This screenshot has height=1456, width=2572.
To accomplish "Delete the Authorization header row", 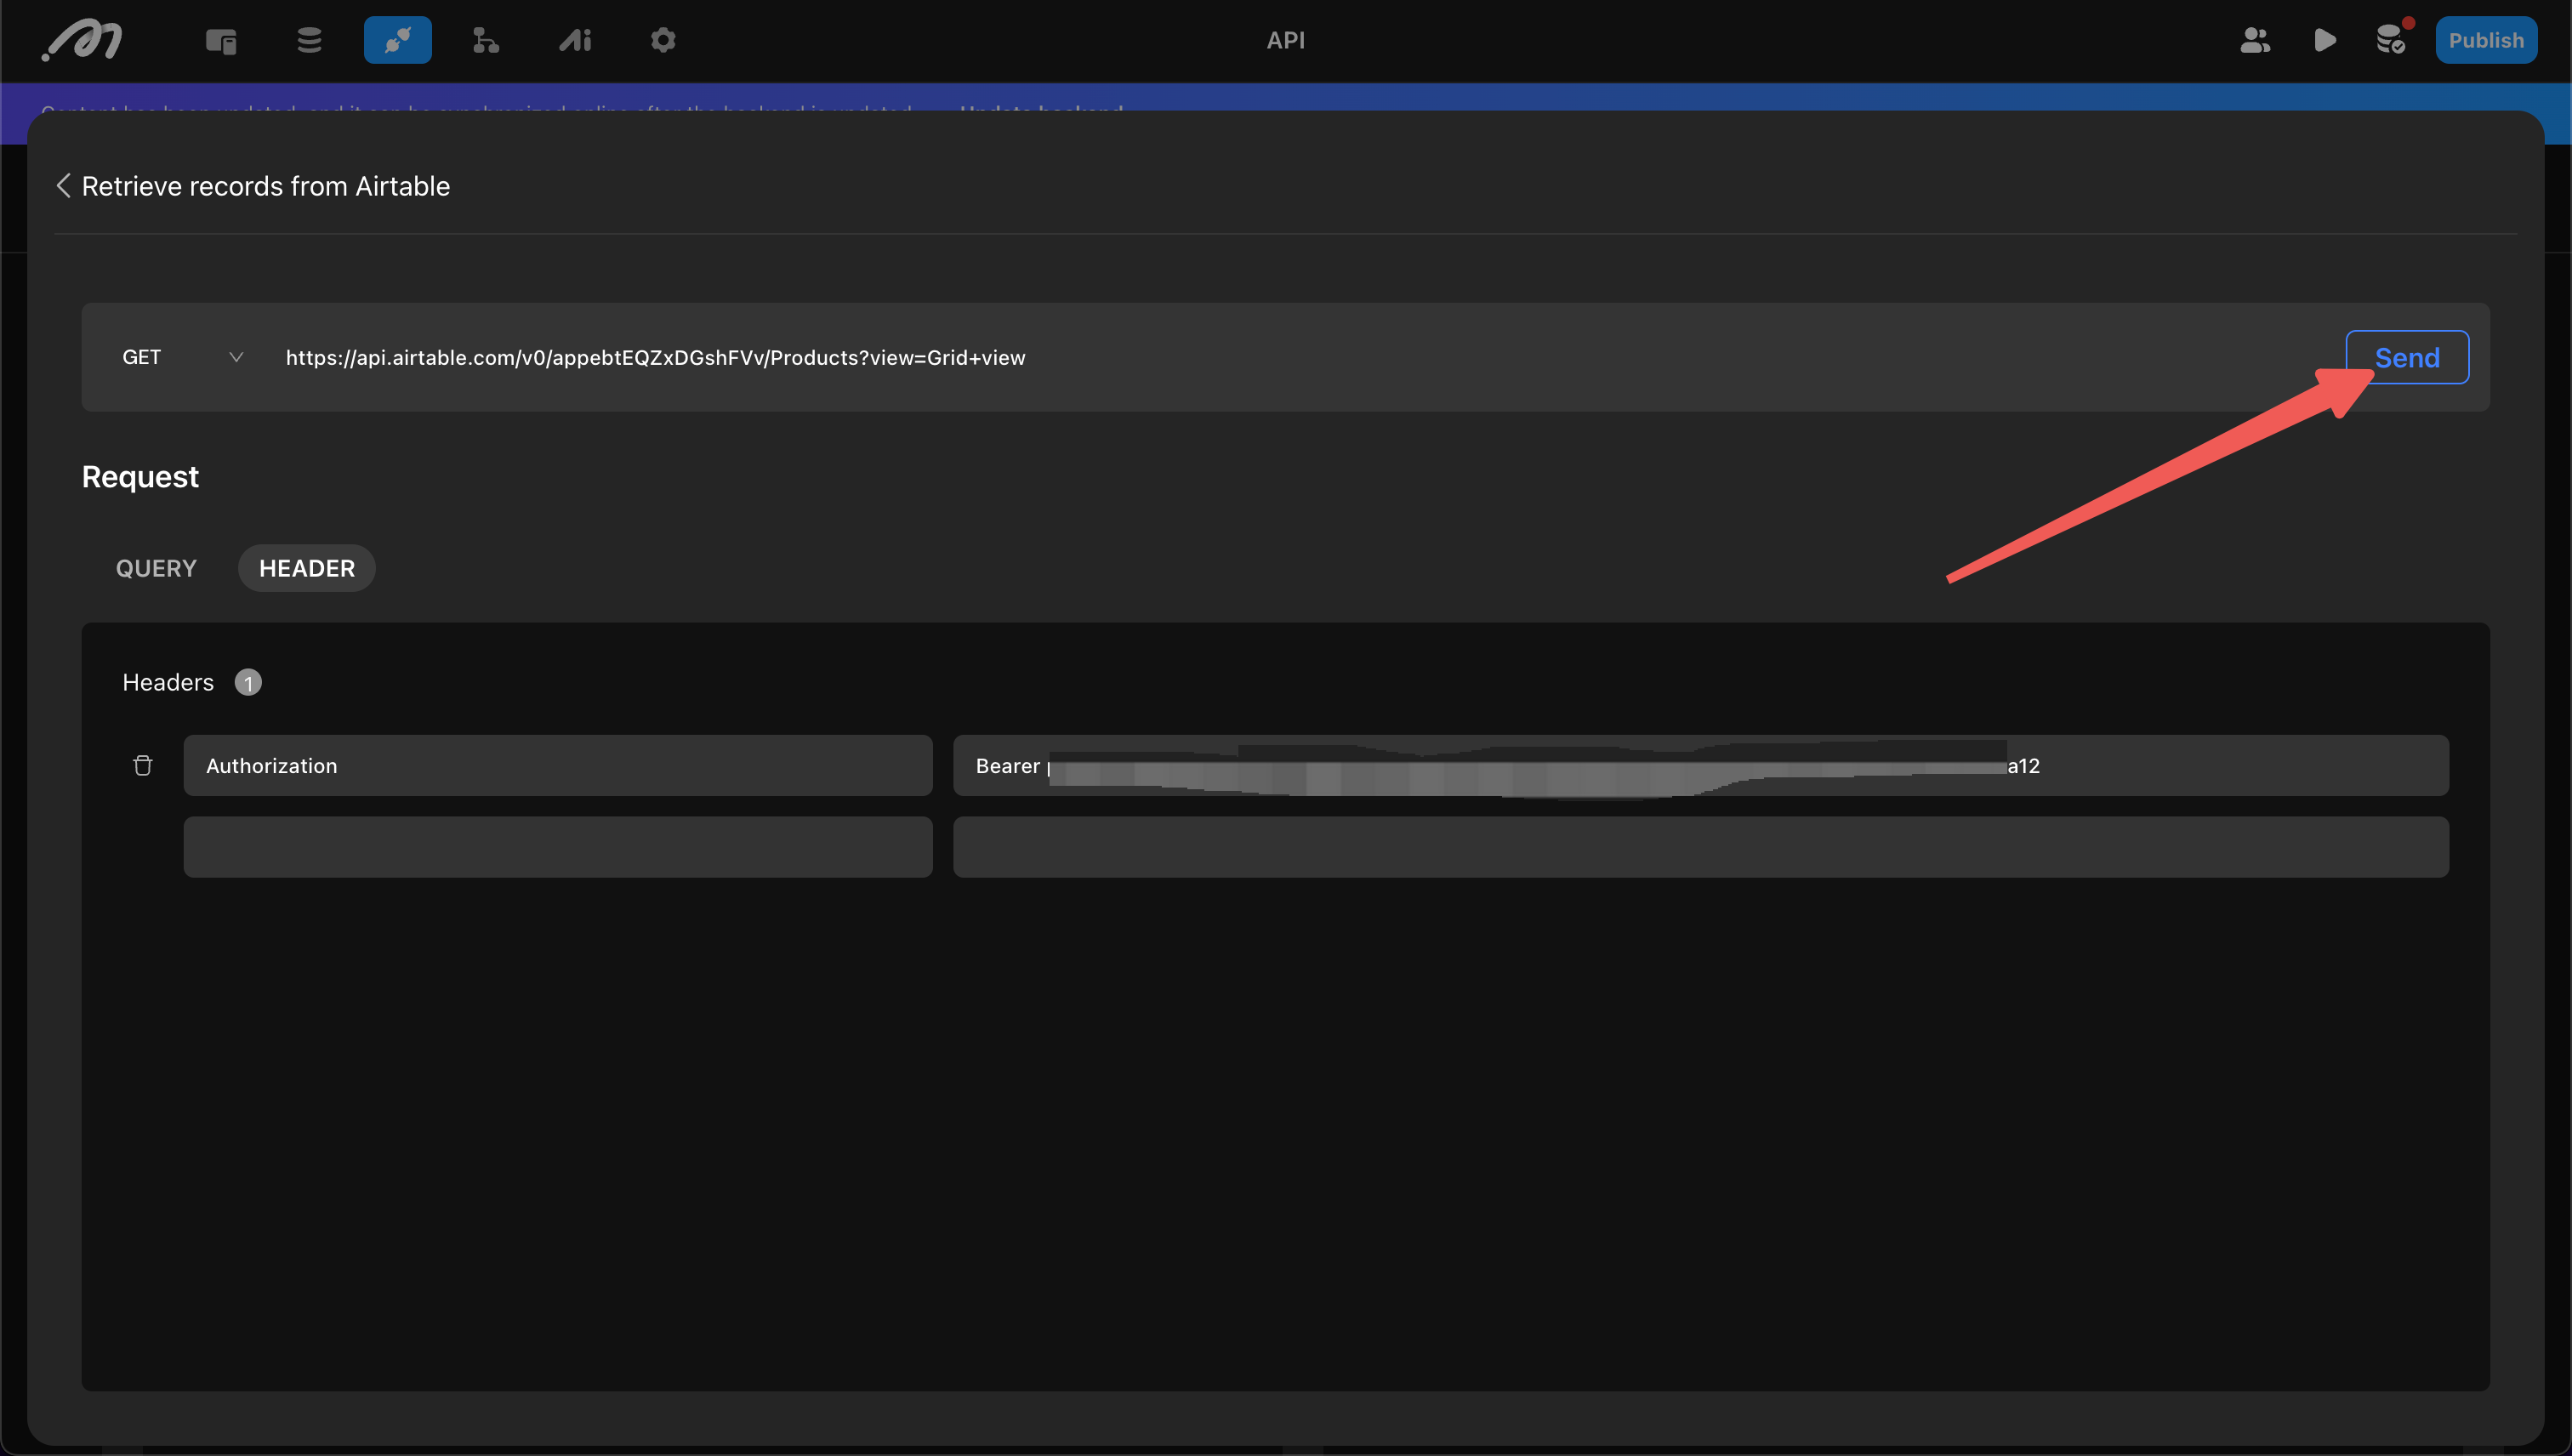I will tap(143, 765).
